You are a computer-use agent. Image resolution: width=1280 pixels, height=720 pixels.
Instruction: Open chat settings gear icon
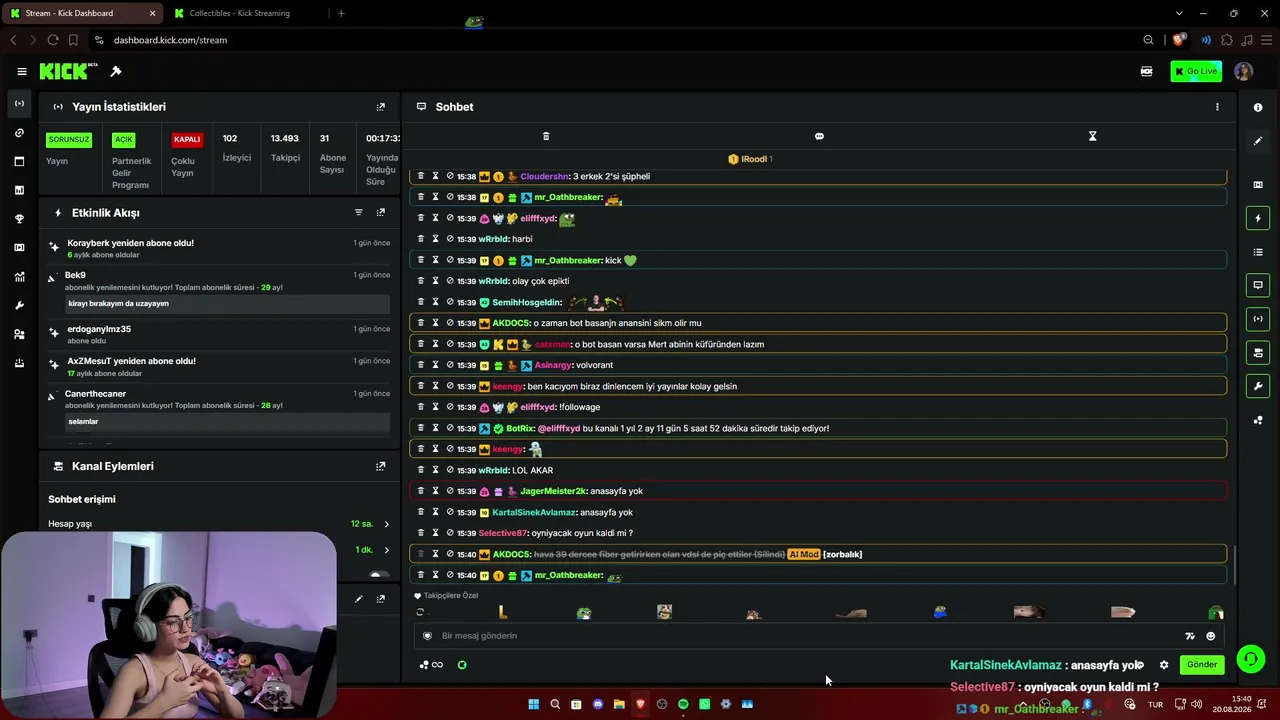tap(1164, 665)
